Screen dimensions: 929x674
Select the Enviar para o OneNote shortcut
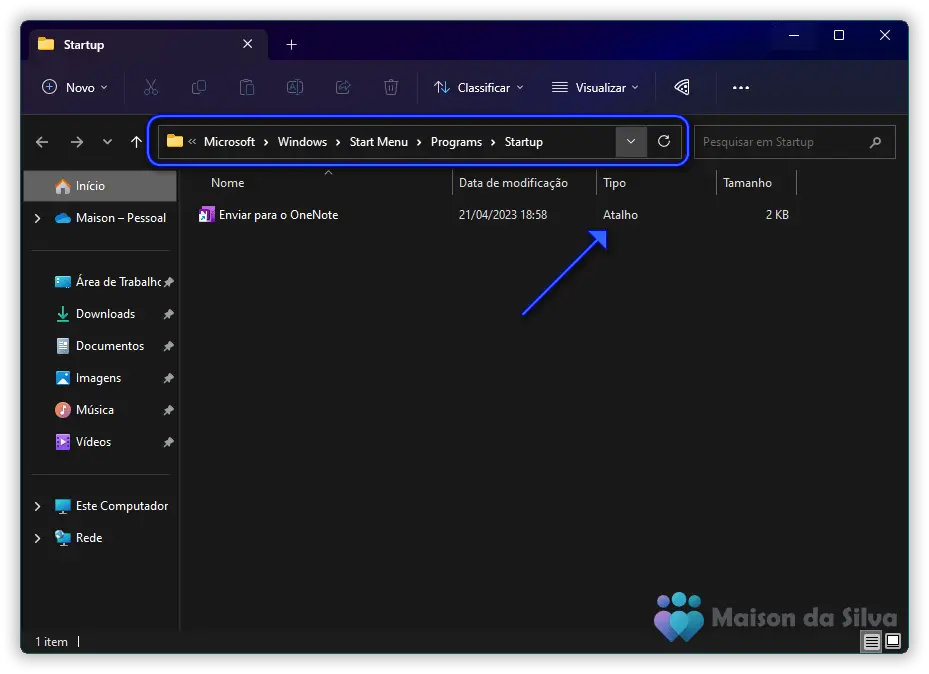(278, 215)
